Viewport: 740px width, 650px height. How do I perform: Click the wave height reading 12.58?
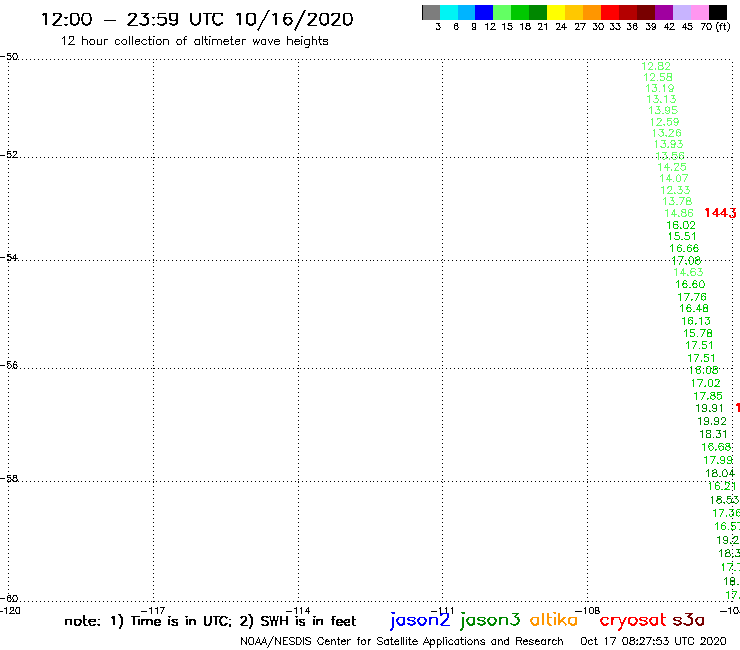click(657, 77)
